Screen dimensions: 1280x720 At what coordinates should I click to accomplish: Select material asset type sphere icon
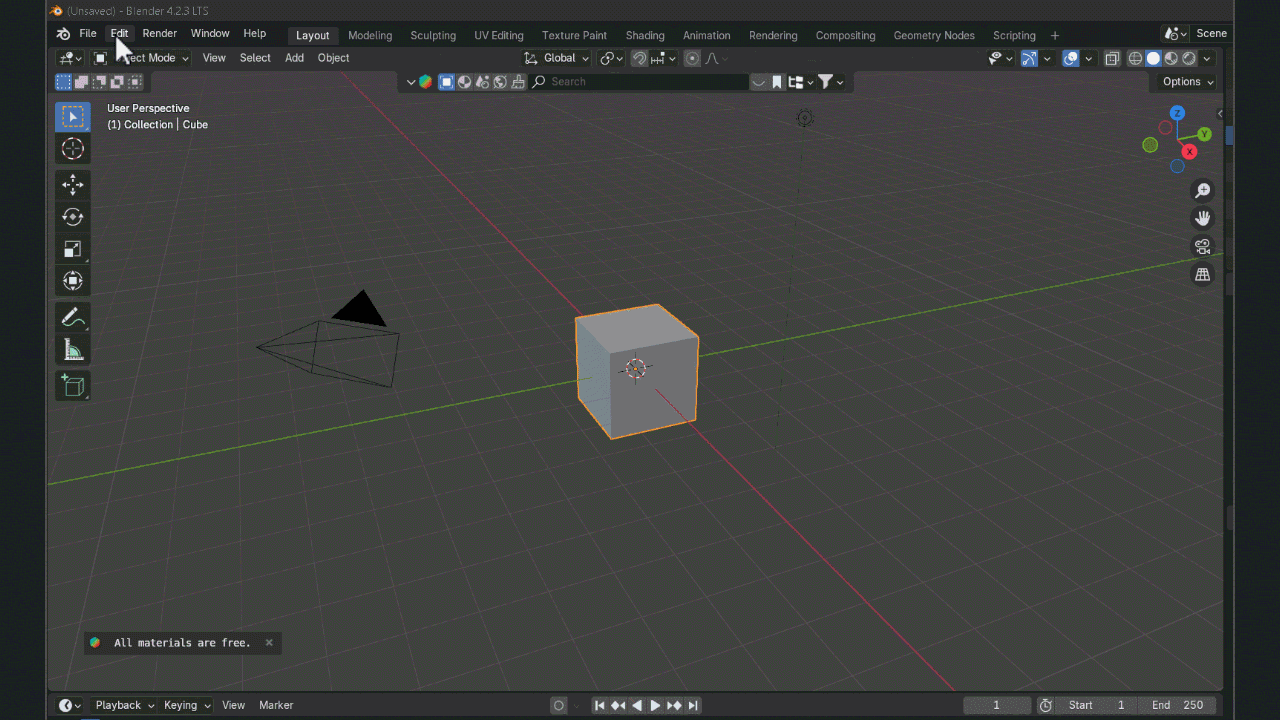click(x=465, y=82)
